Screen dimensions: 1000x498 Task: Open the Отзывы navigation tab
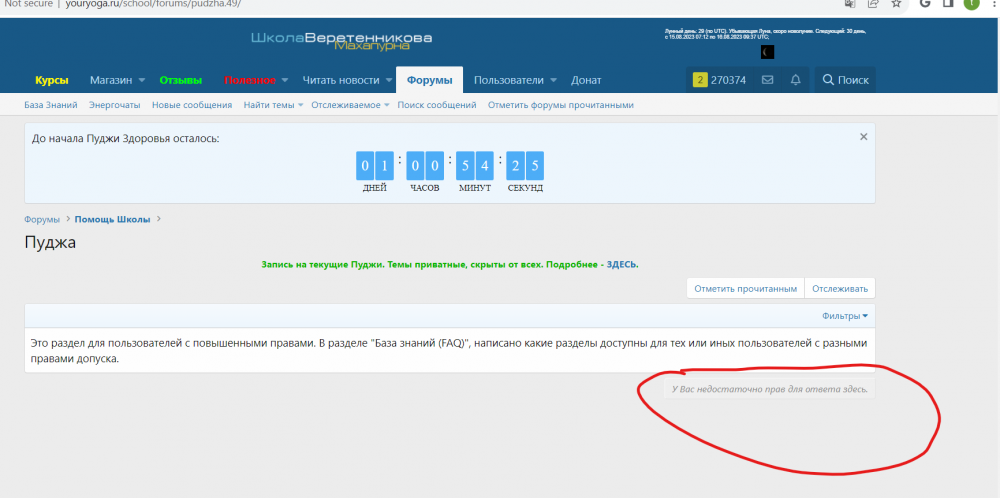coord(181,80)
